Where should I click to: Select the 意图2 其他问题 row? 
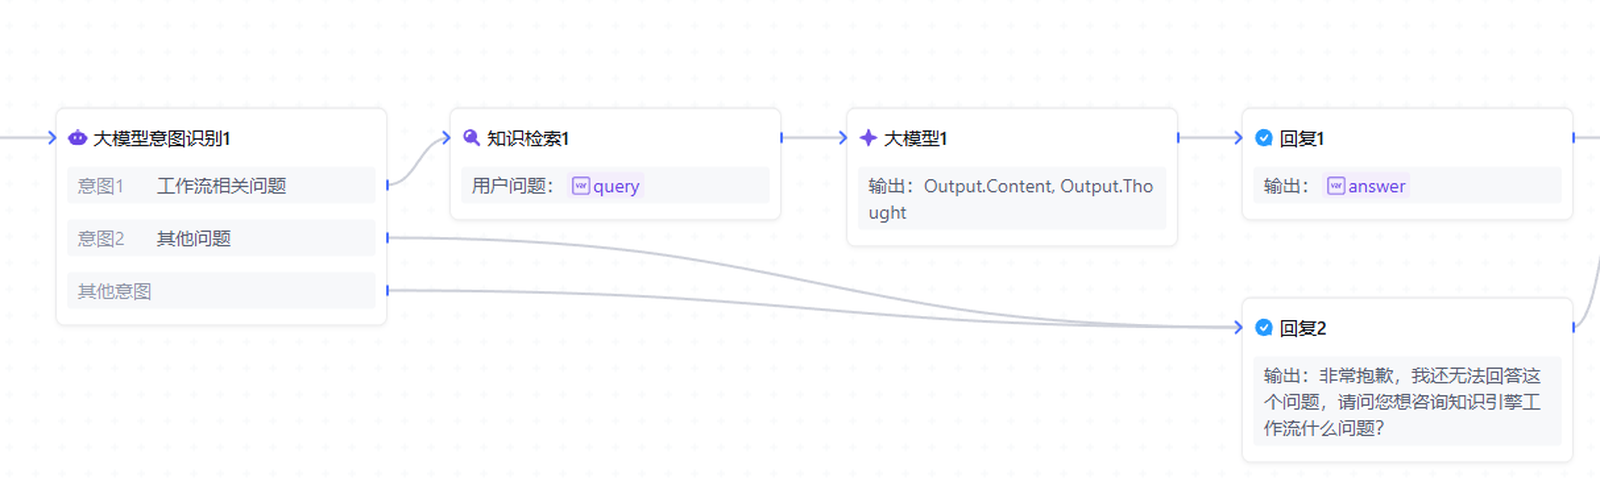click(x=221, y=239)
